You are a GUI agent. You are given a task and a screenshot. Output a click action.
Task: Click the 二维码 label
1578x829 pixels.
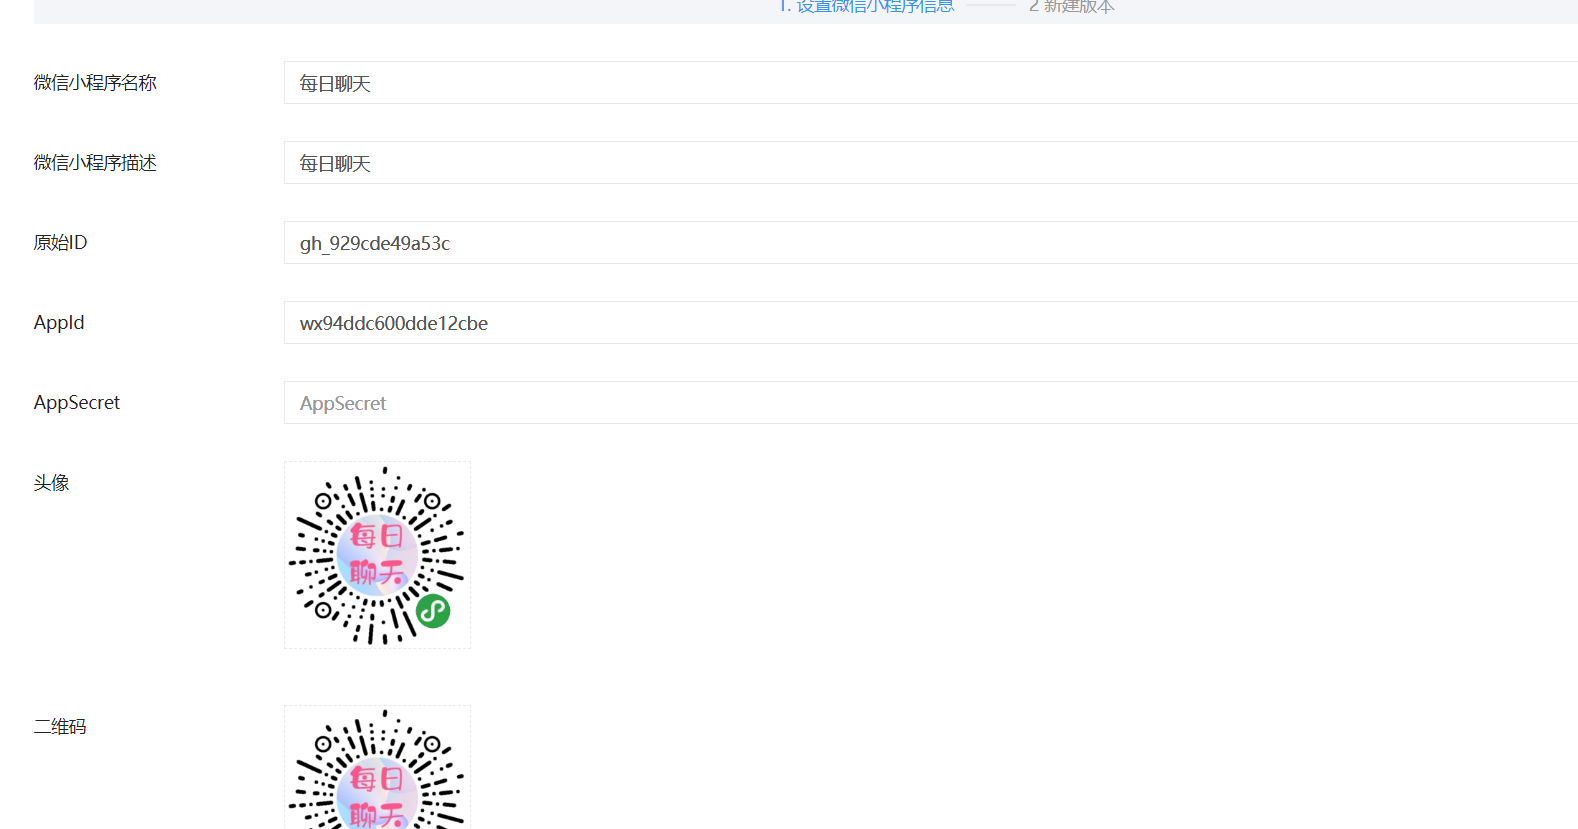click(60, 727)
